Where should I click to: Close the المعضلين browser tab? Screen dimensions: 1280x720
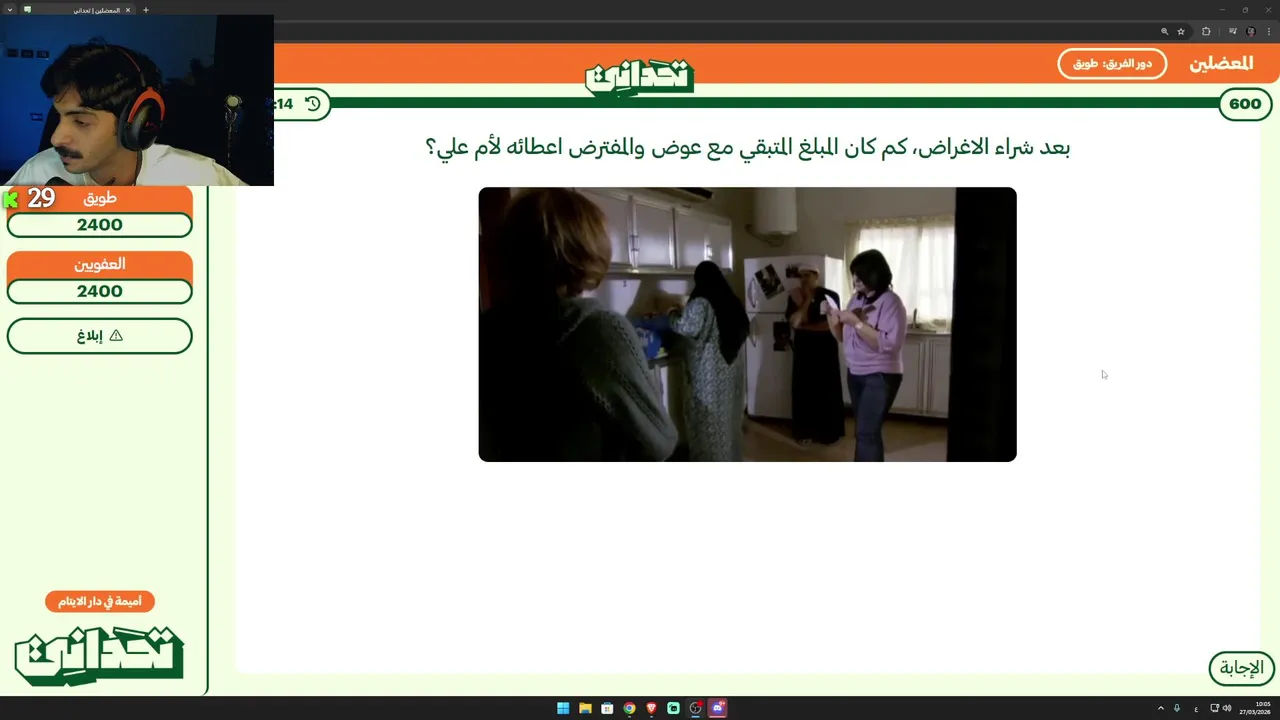(128, 10)
